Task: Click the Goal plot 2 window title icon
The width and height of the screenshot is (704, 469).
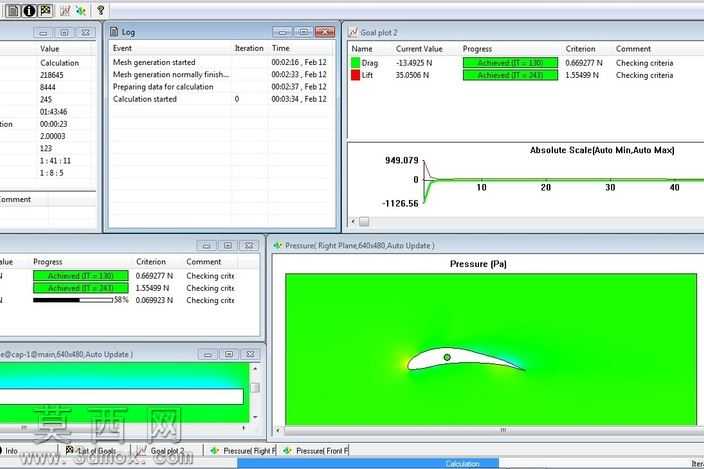Action: point(353,32)
